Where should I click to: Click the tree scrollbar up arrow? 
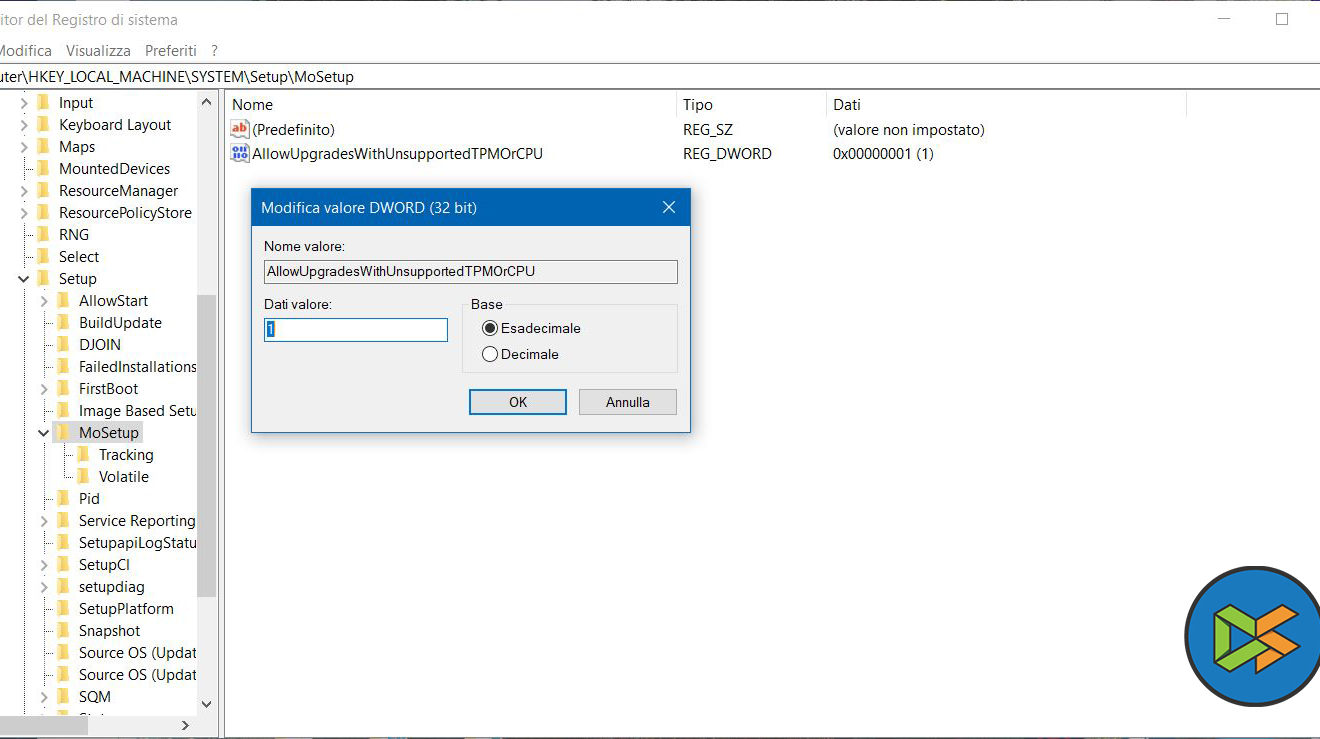[x=206, y=102]
